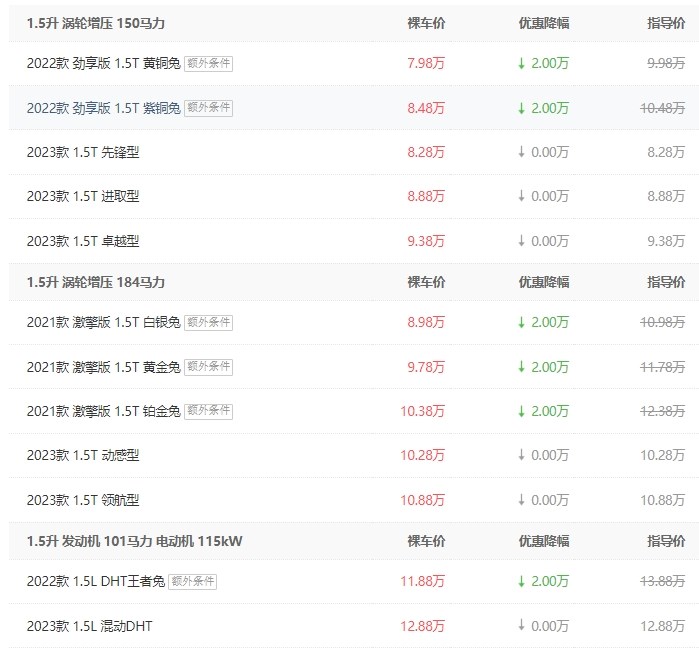Open the 2022款 1.5L DHT王者兔 model link
This screenshot has height=653, width=699.
96,581
